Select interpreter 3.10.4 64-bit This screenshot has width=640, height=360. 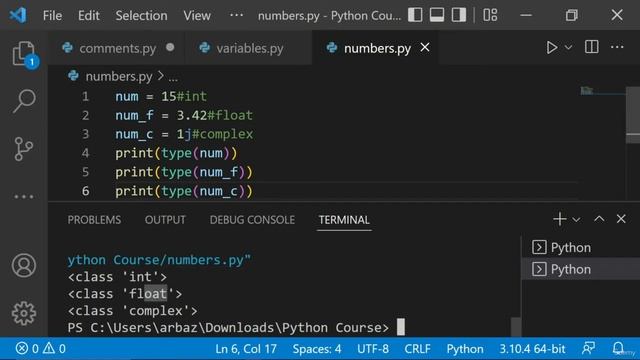coord(532,349)
